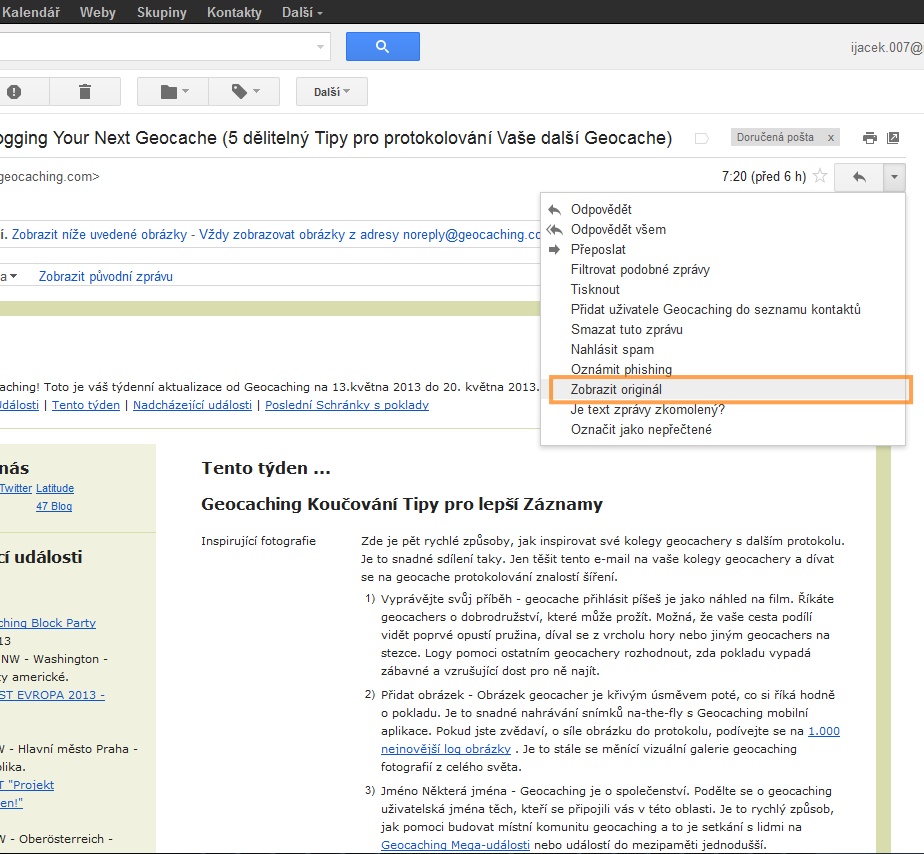Toggle the more-actions arrow next to reply
This screenshot has width=924, height=854.
pos(893,177)
